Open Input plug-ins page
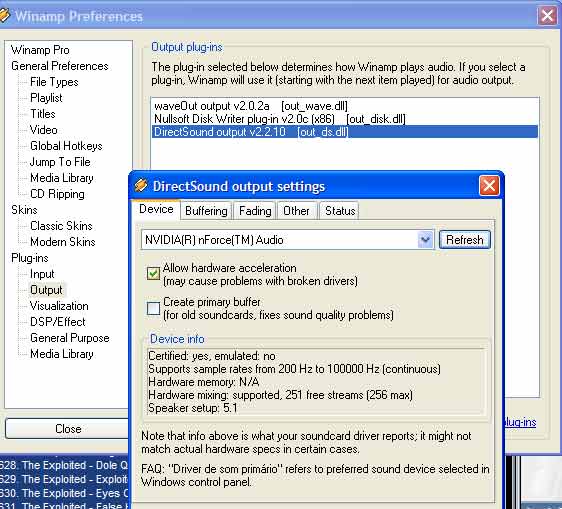Image resolution: width=562 pixels, height=509 pixels. coord(42,274)
